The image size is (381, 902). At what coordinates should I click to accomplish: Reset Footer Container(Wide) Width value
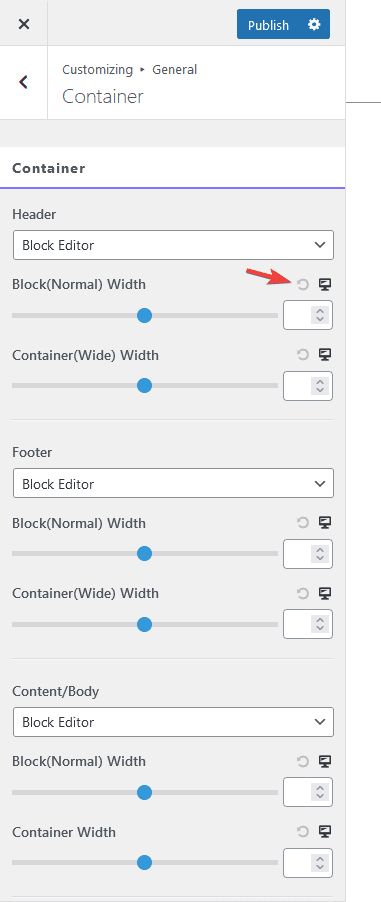(x=303, y=594)
